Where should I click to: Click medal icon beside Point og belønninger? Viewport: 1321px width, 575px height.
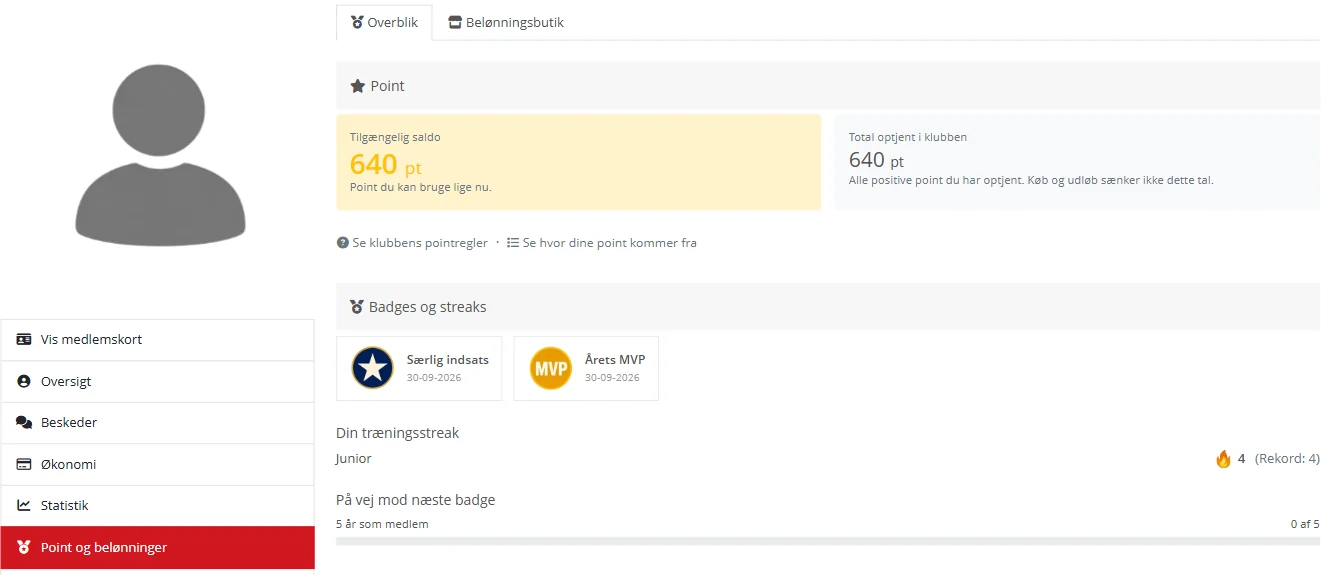24,548
